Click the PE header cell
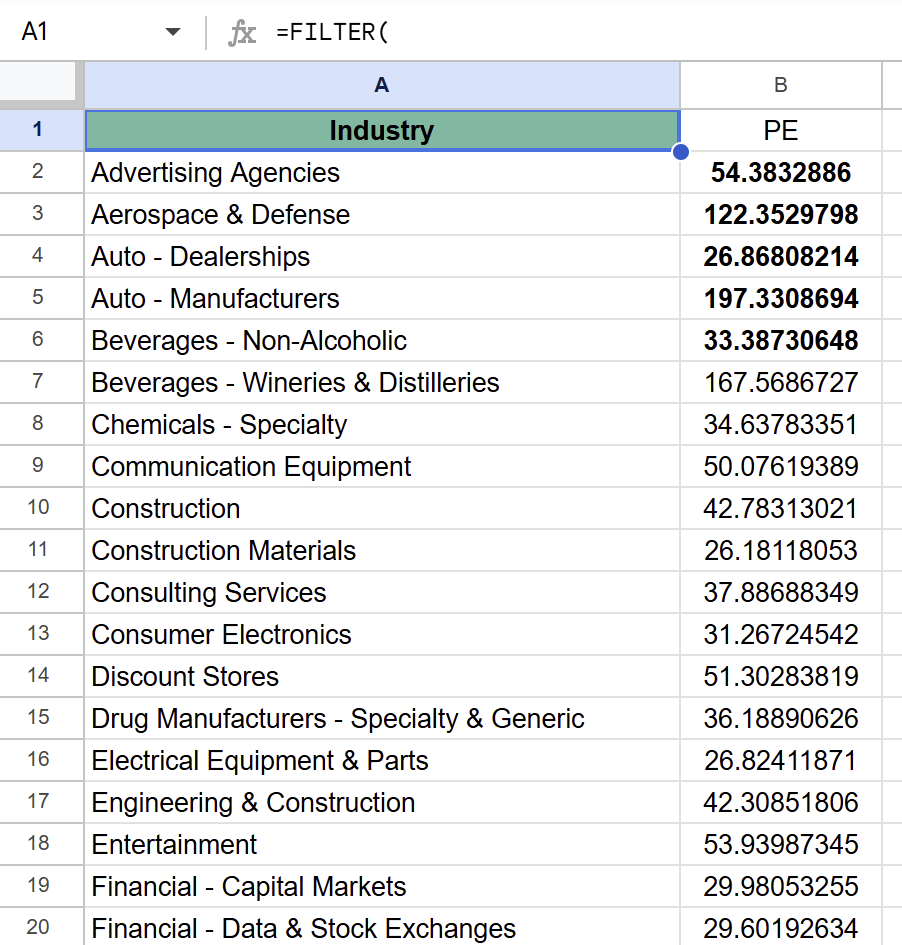The height and width of the screenshot is (945, 902). (x=779, y=130)
